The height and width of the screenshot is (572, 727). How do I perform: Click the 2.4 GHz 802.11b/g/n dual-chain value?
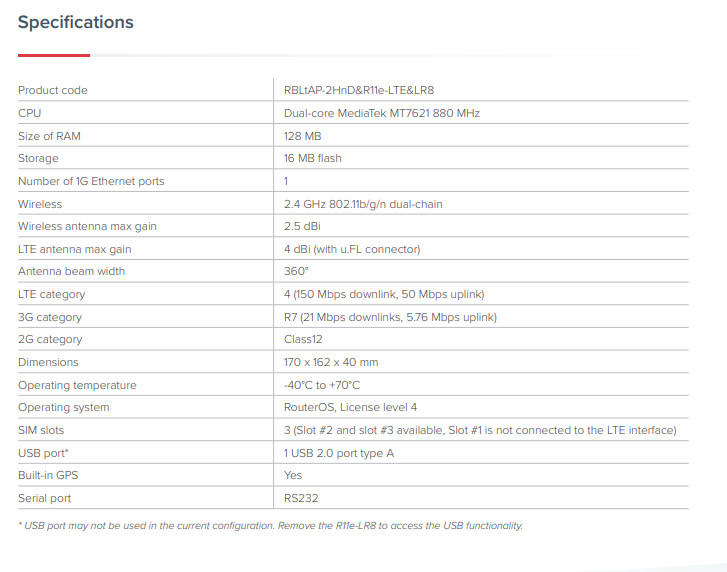(x=363, y=204)
